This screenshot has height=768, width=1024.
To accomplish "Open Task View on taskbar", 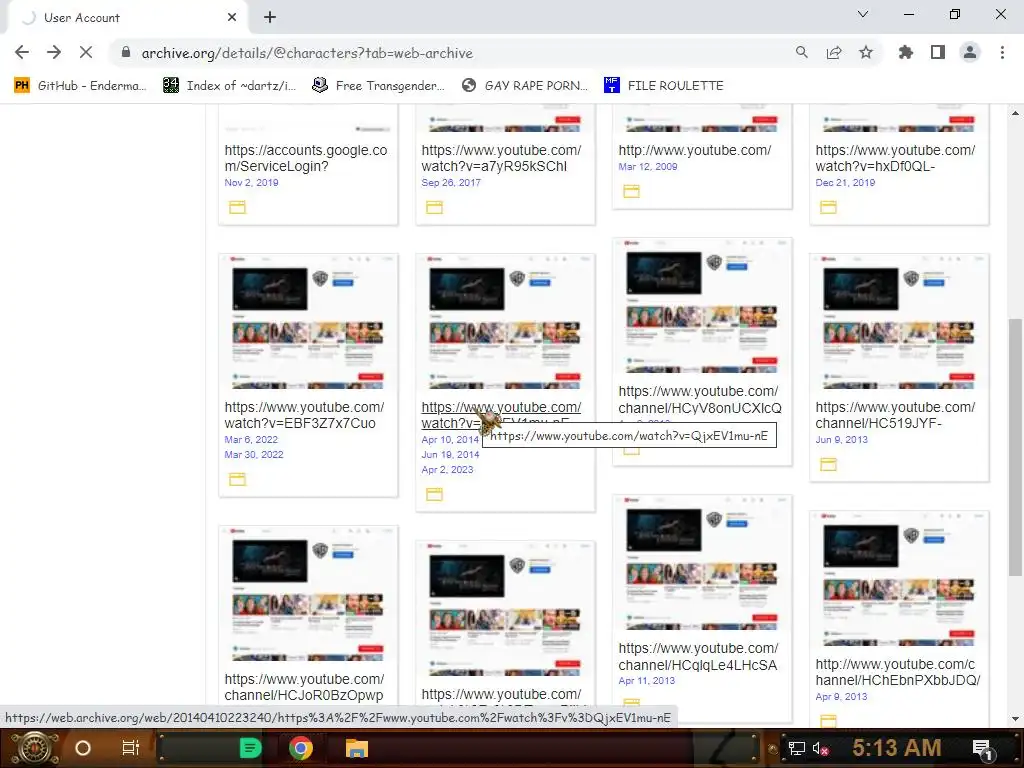I will point(131,748).
